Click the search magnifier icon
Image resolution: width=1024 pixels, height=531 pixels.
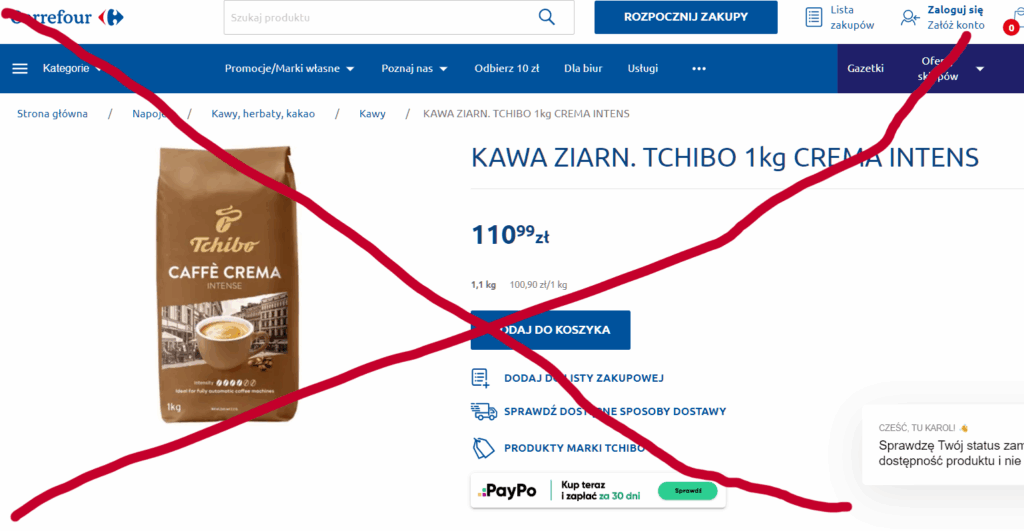547,17
